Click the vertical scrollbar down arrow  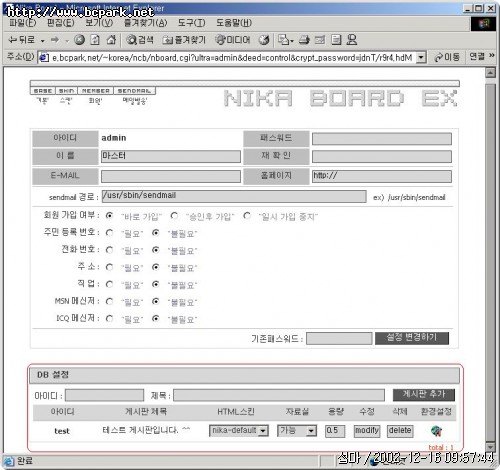point(490,447)
